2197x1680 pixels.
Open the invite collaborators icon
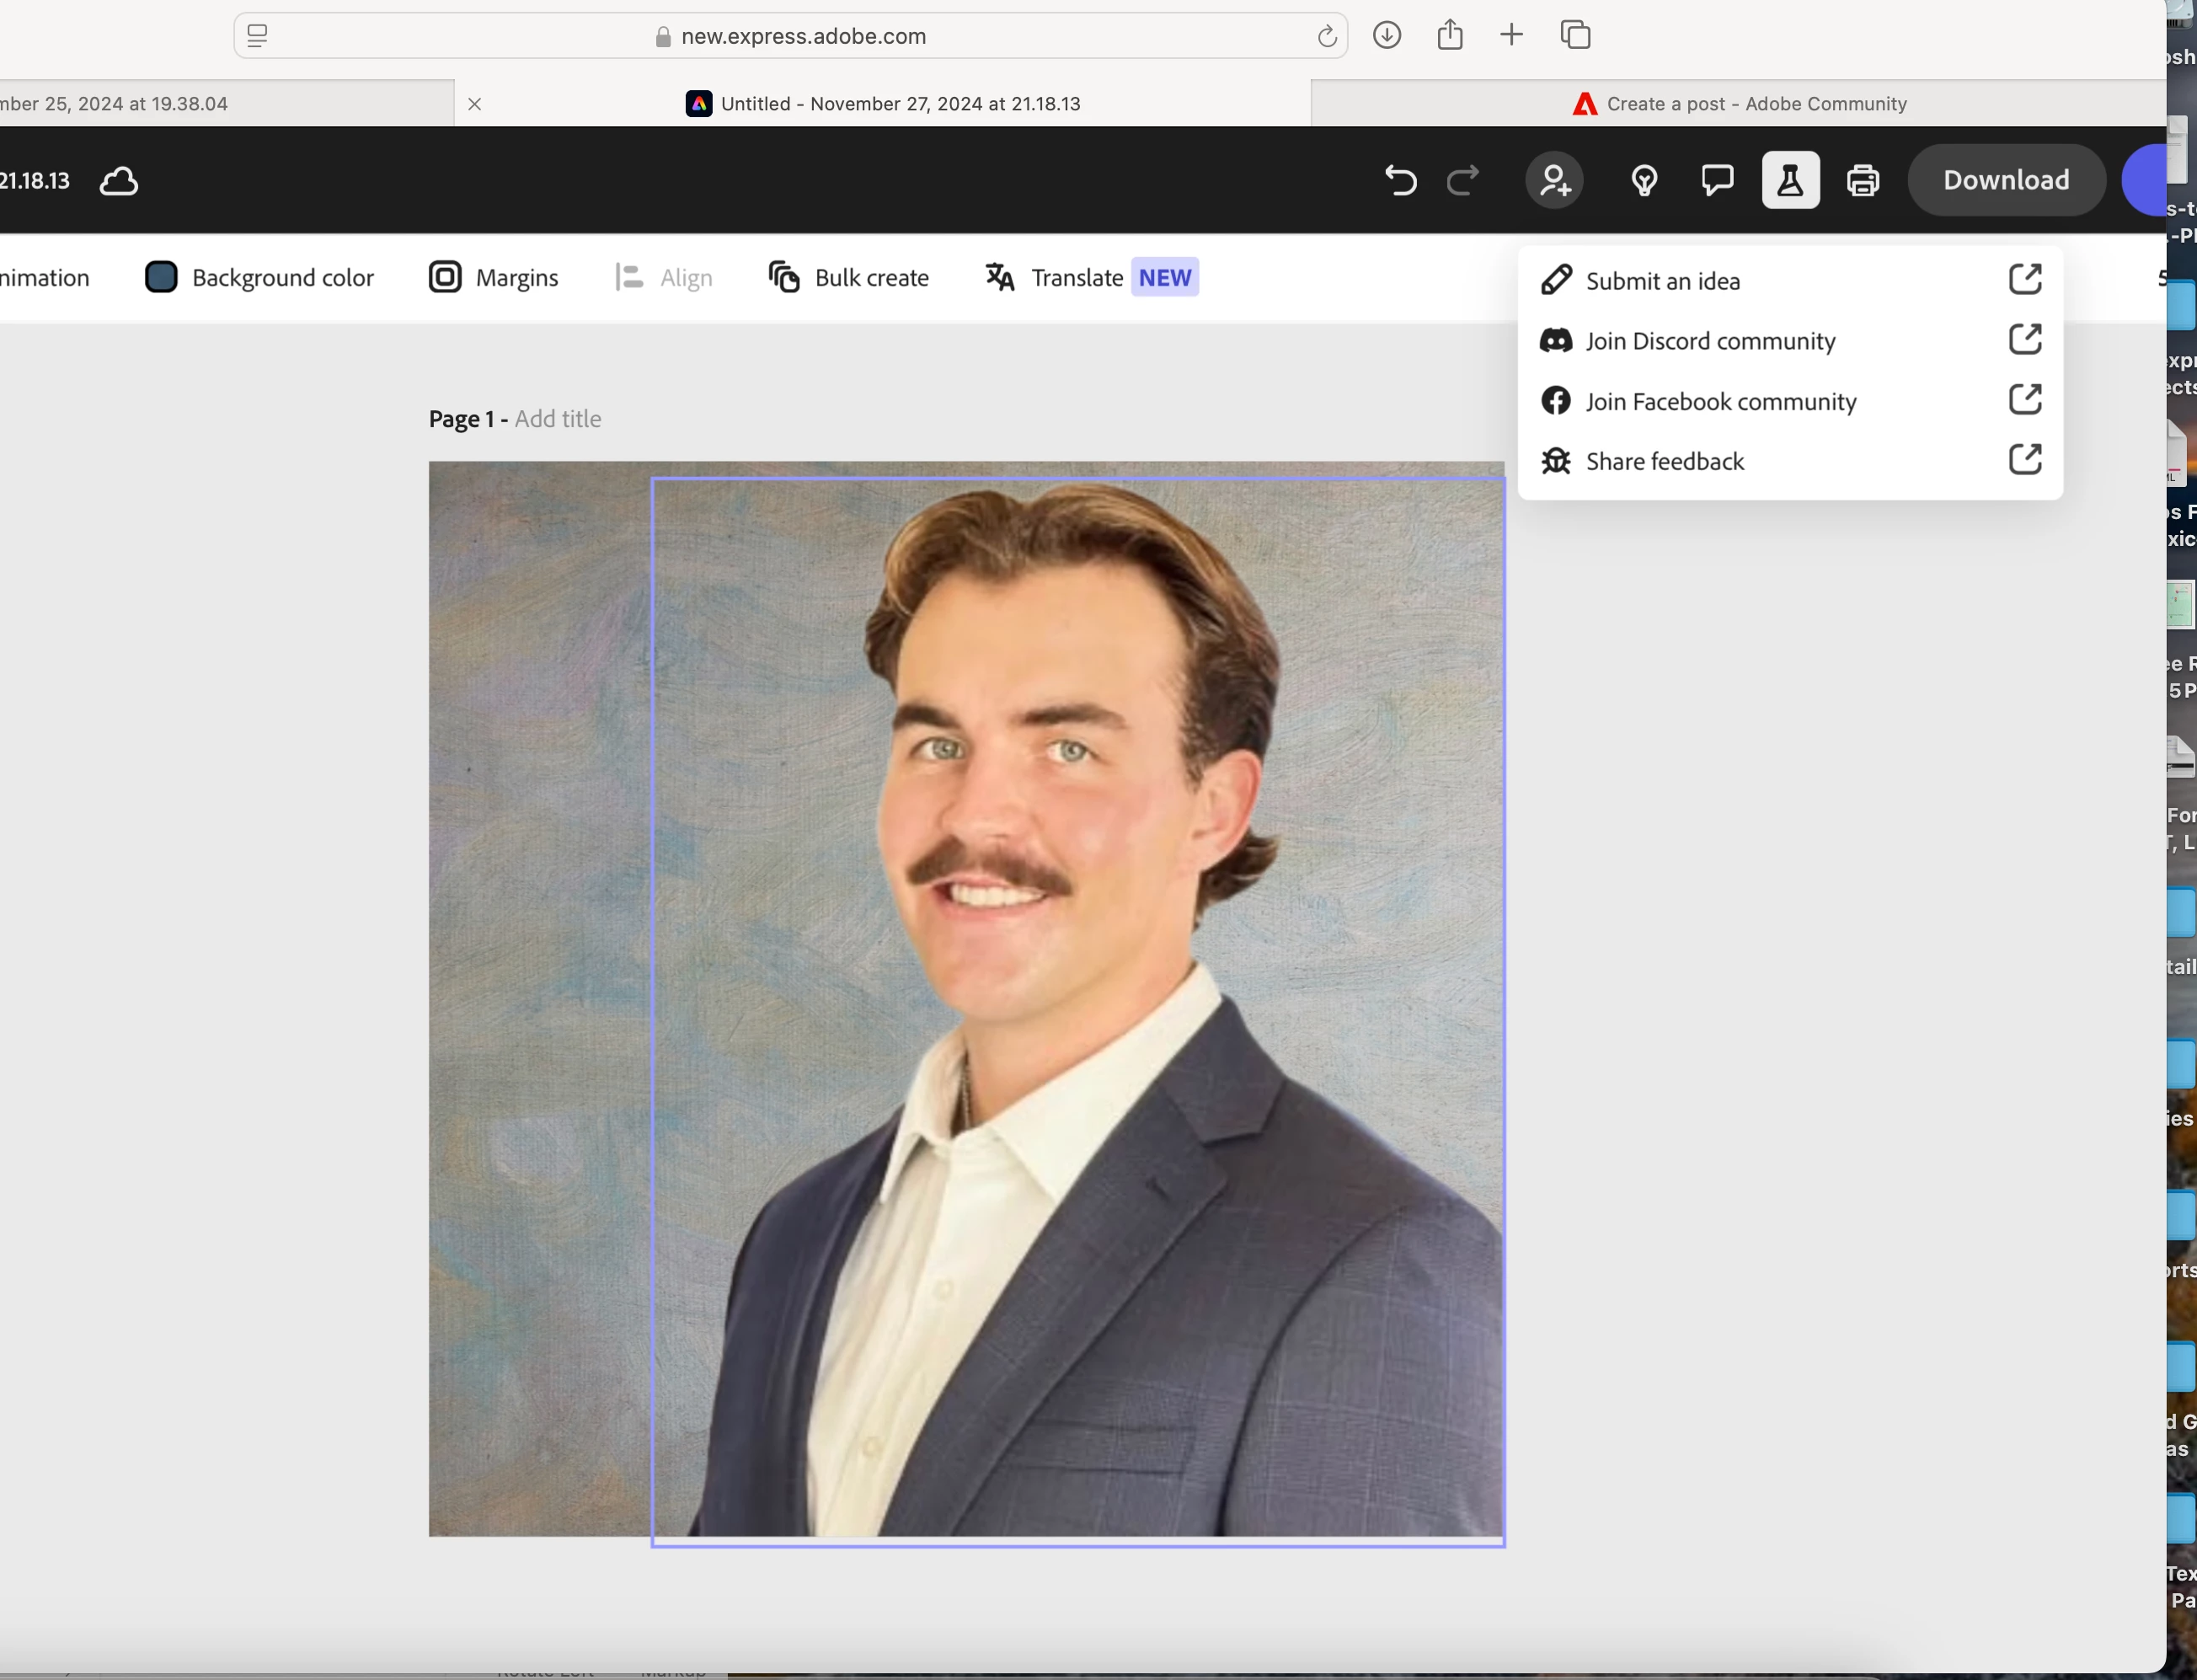point(1554,181)
